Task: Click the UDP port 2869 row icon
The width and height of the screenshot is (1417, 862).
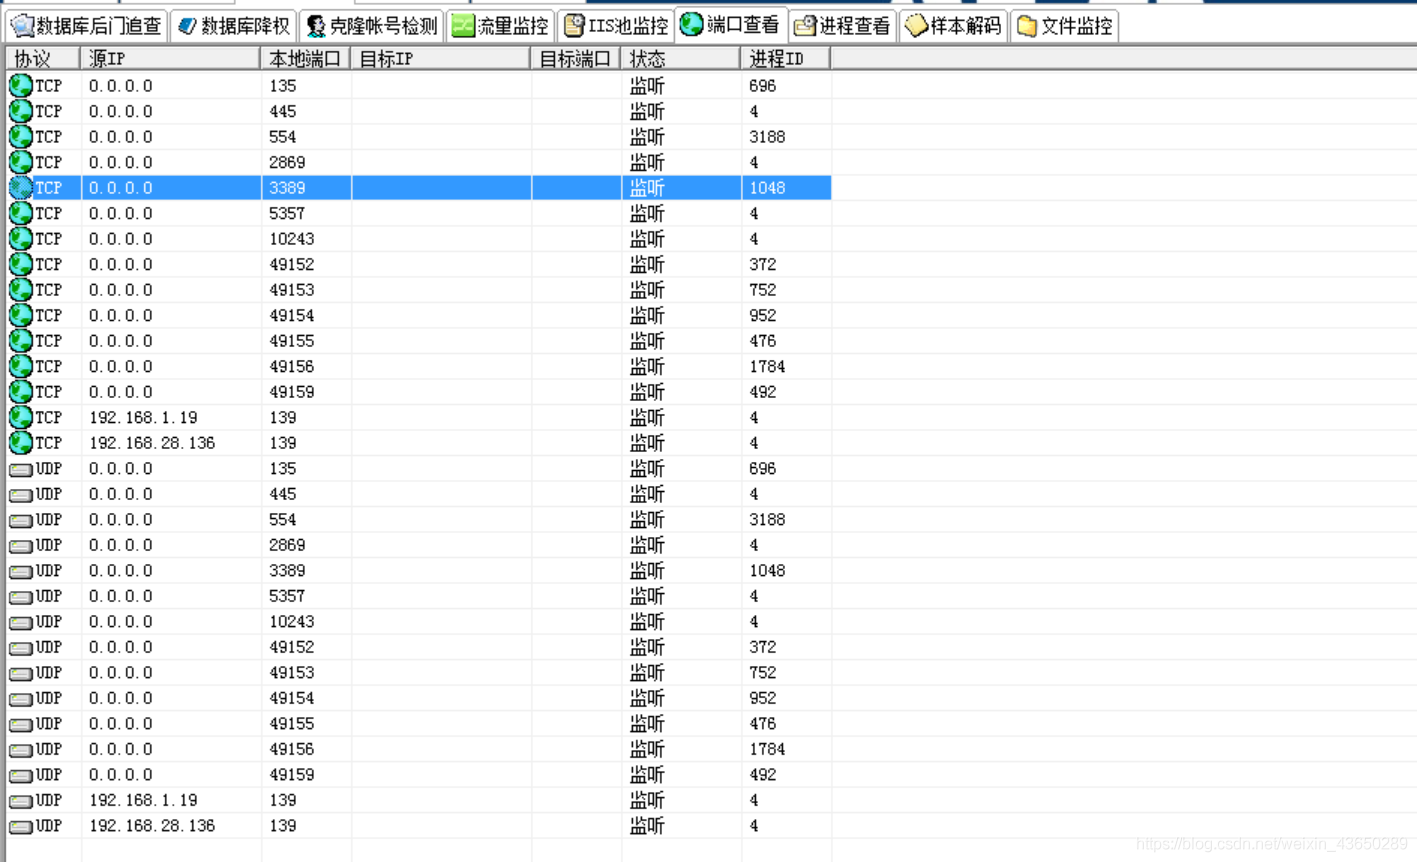Action: tap(21, 546)
